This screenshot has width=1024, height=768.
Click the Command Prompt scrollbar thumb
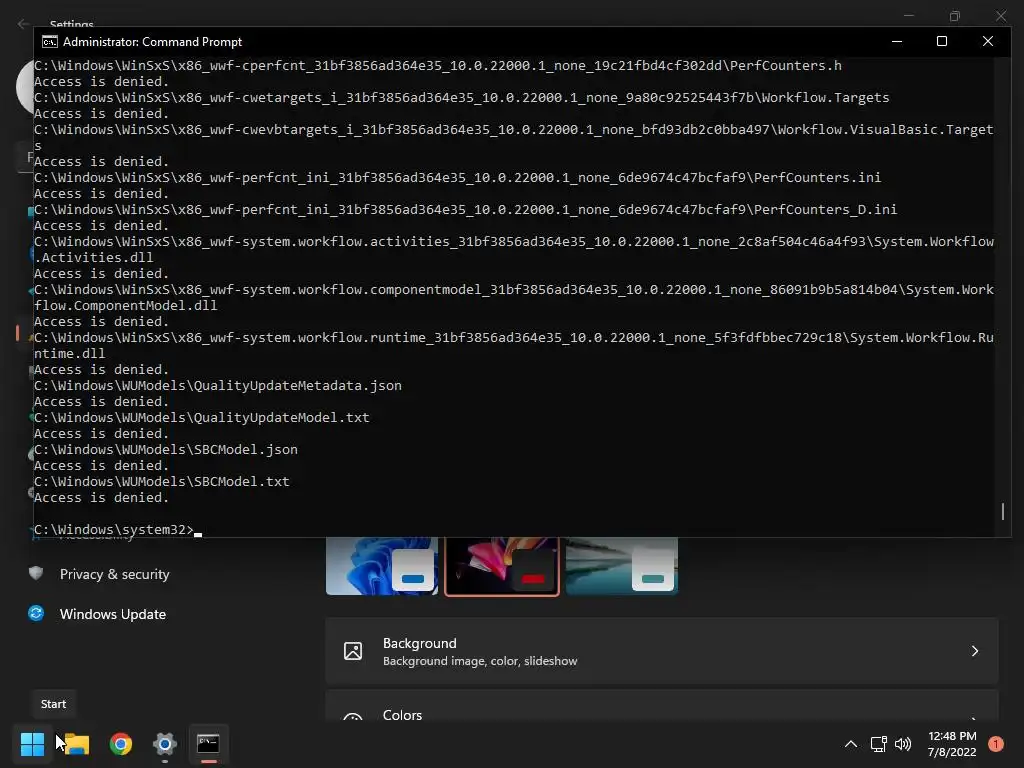pos(1003,511)
